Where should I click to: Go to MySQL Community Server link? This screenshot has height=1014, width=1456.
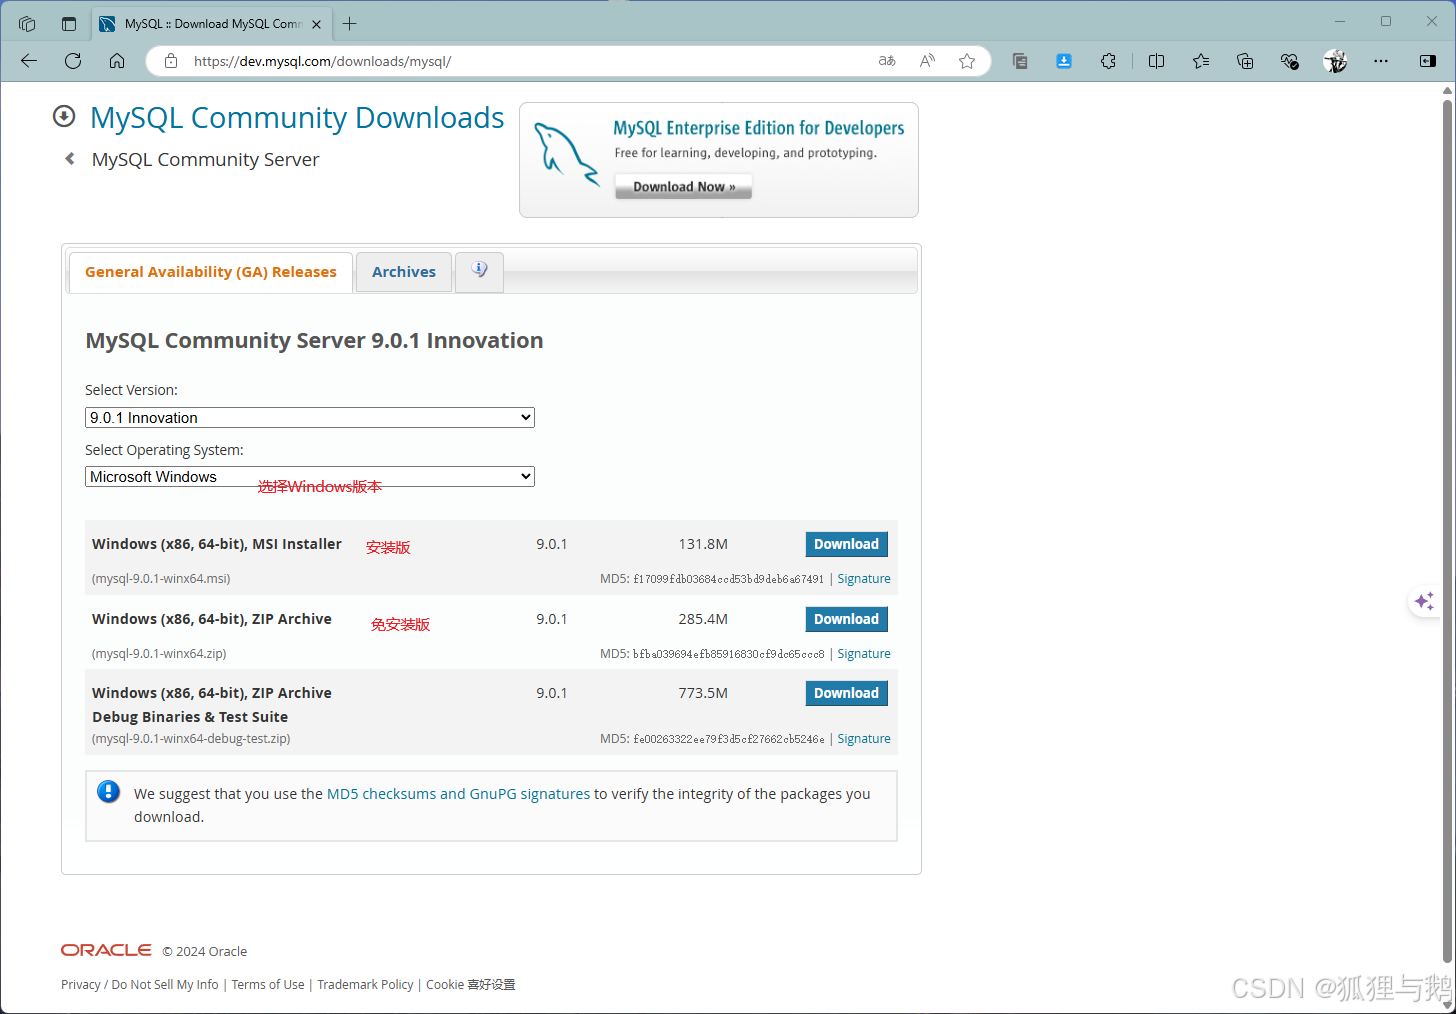pos(205,160)
